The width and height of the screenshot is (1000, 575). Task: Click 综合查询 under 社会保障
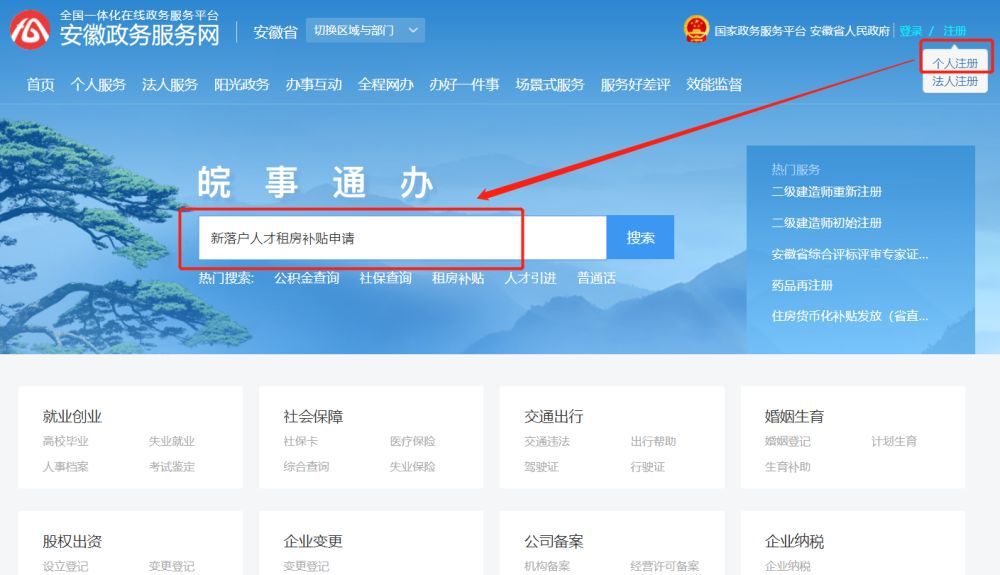tap(306, 467)
